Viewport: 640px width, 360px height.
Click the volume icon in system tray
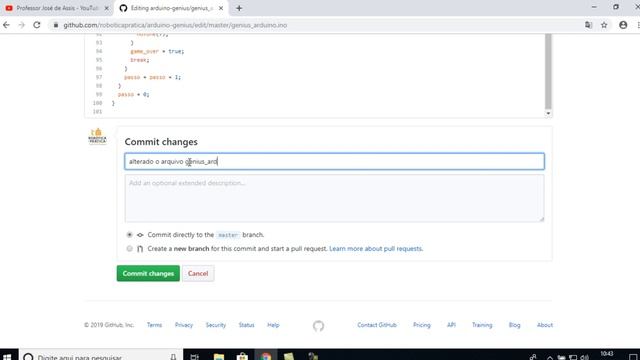pyautogui.click(x=584, y=357)
